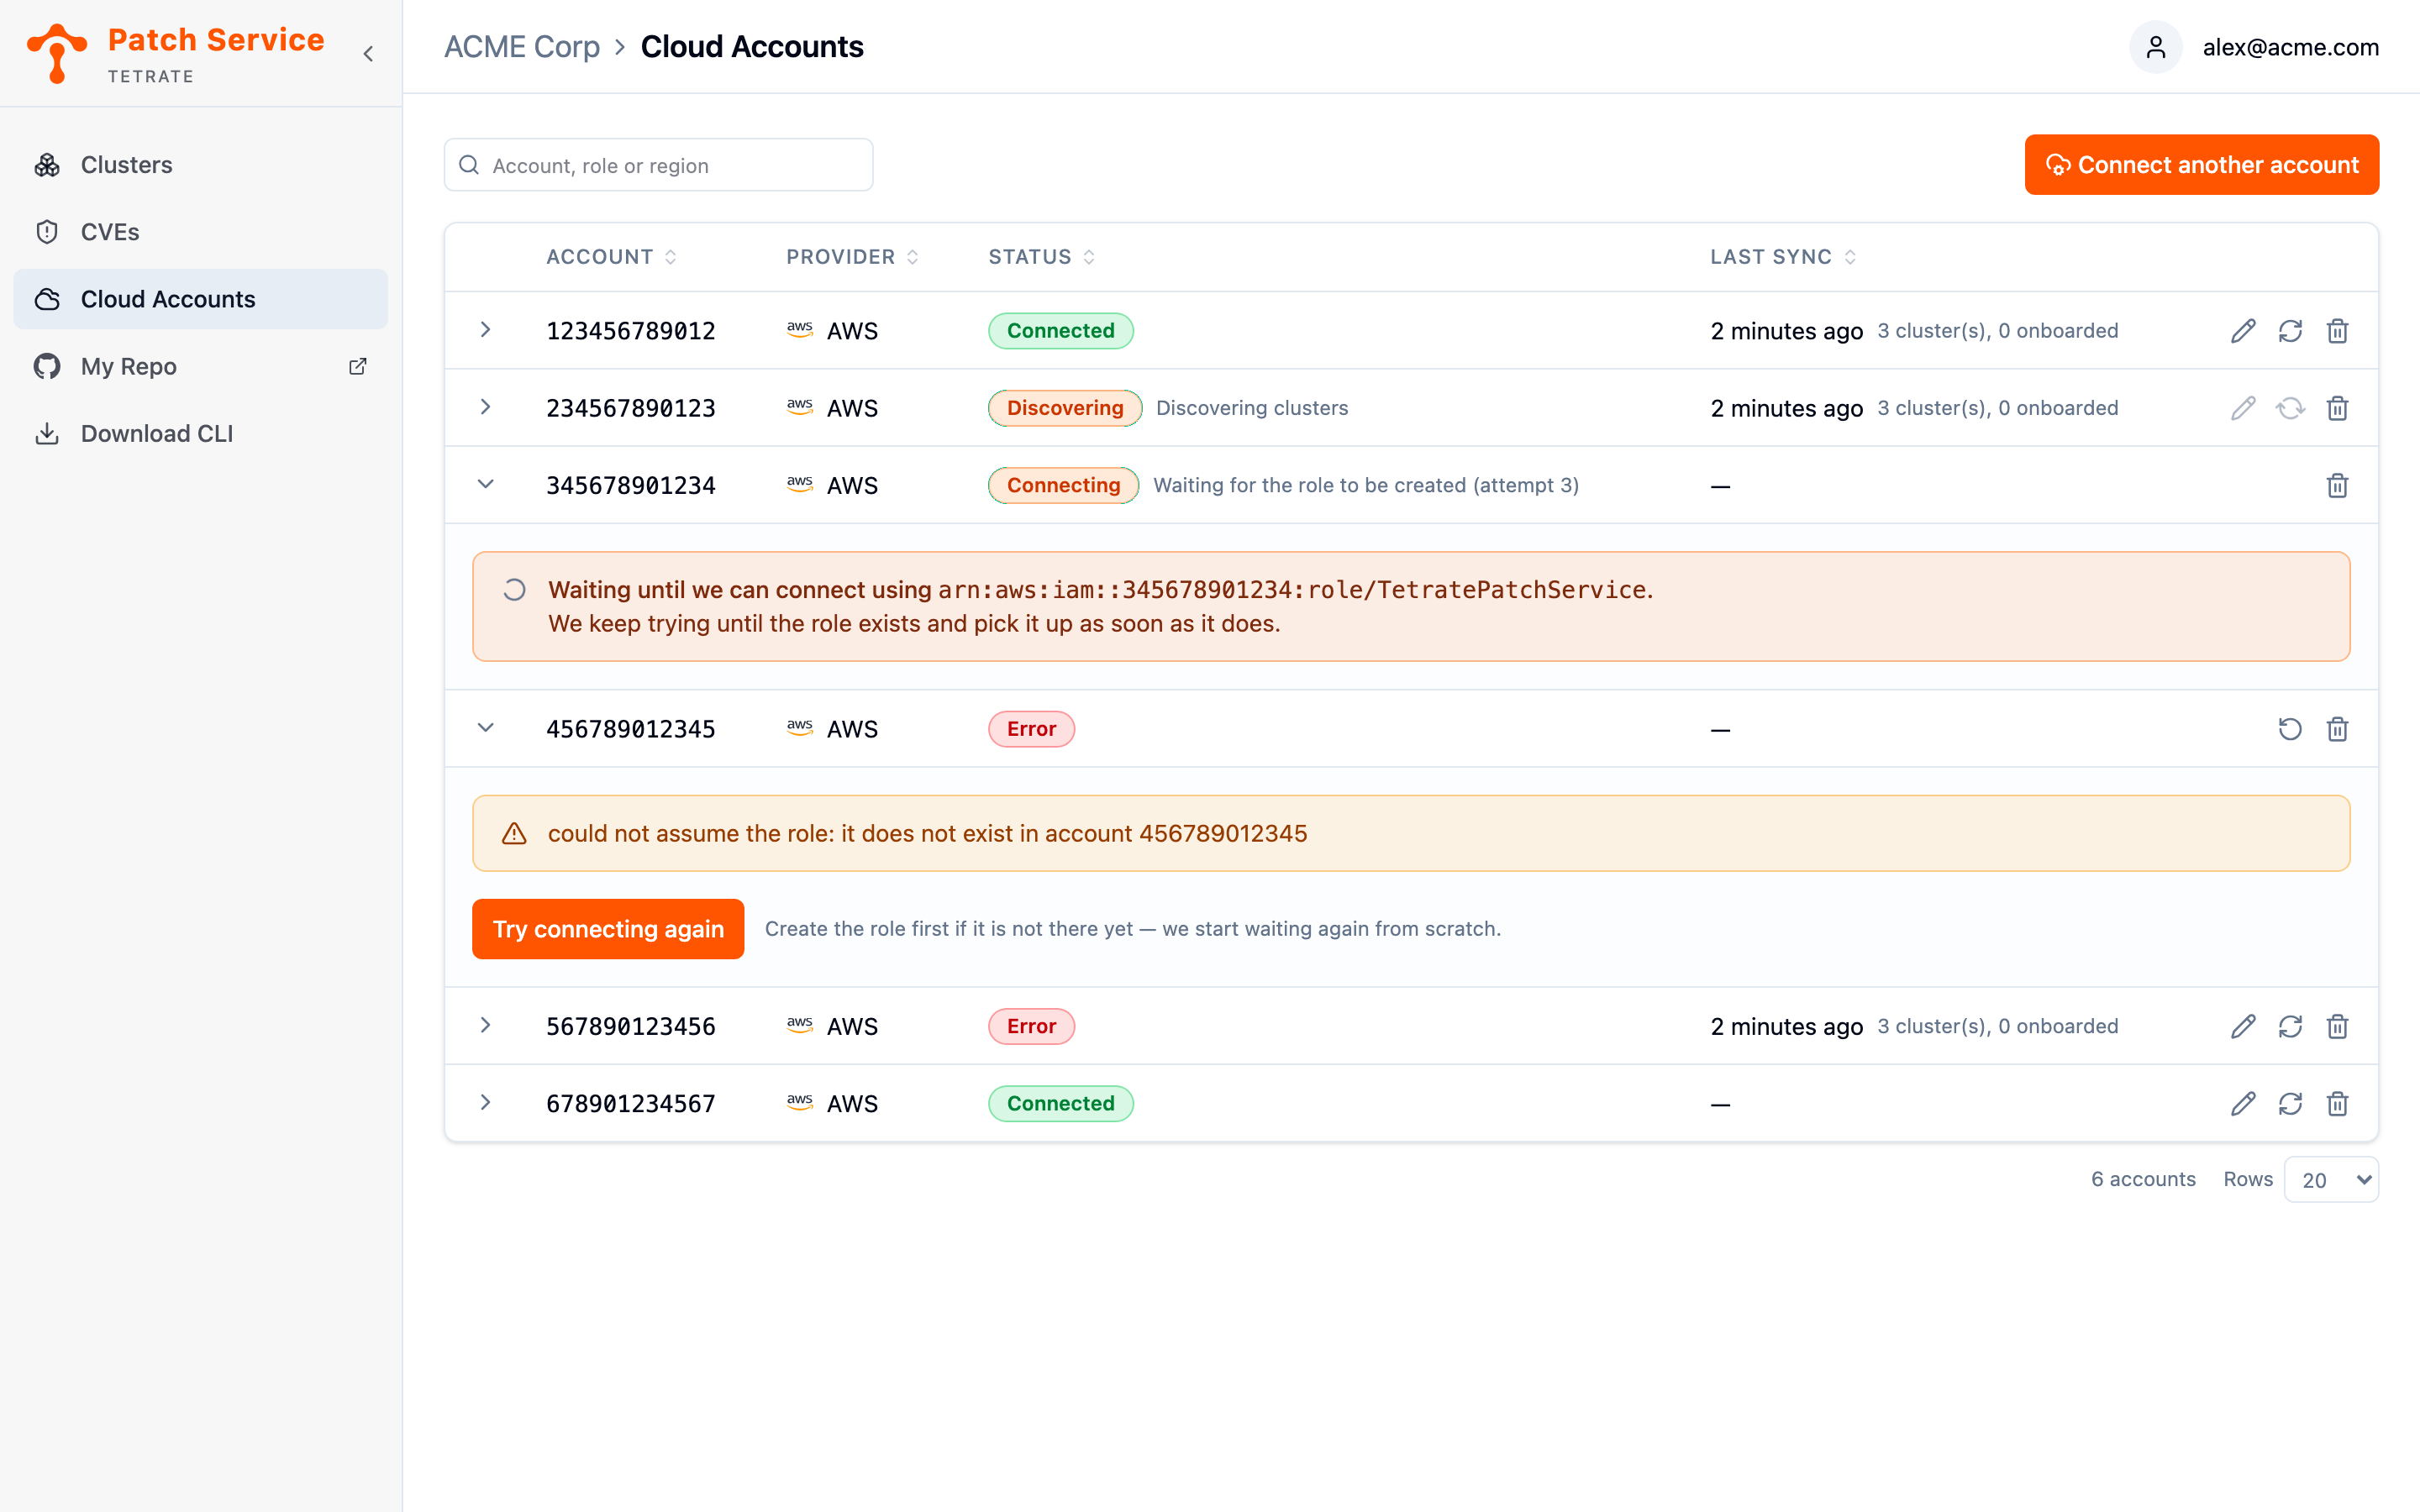This screenshot has width=2420, height=1512.
Task: Expand row for account 678901234567
Action: coord(486,1102)
